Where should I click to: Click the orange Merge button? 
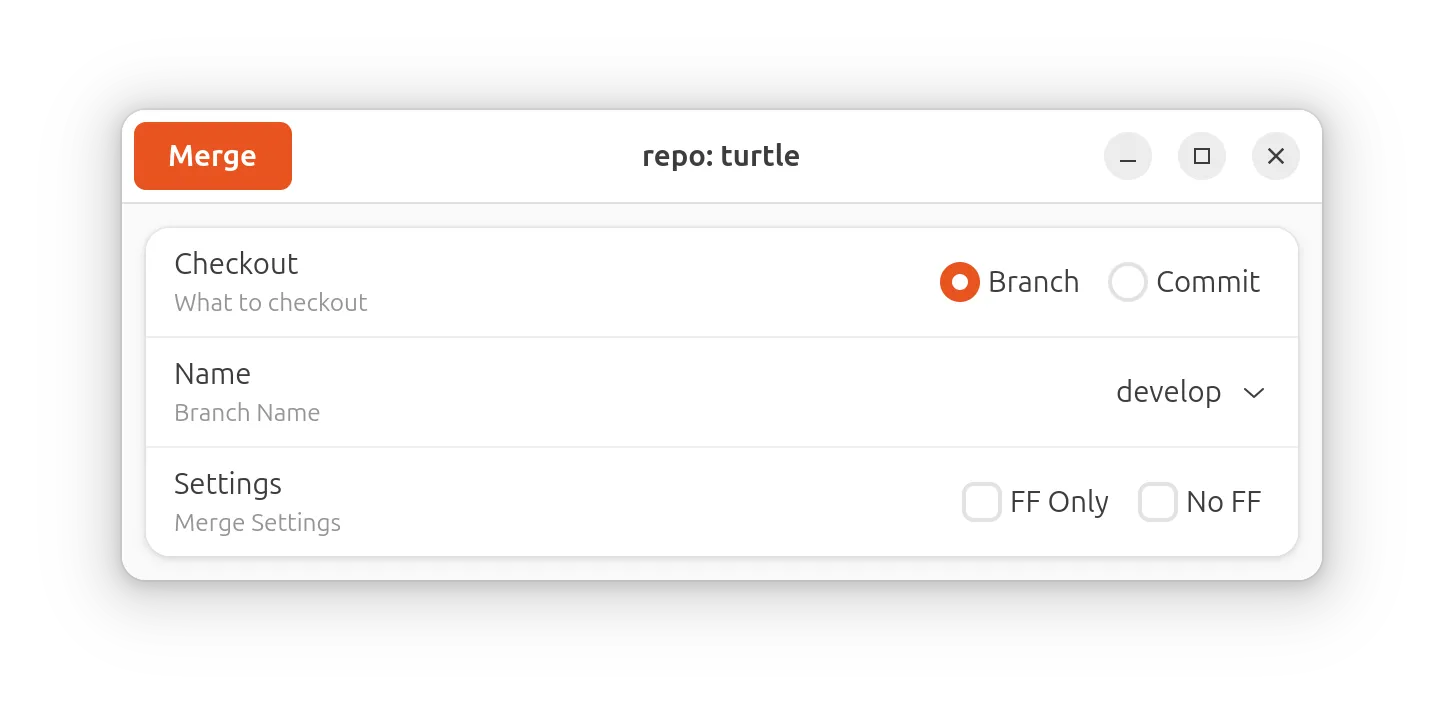click(213, 156)
